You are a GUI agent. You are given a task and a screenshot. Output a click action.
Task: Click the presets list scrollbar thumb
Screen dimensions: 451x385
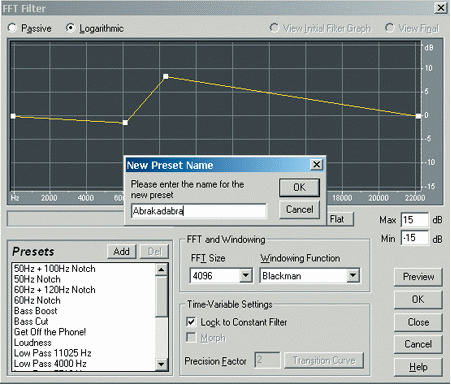click(162, 296)
